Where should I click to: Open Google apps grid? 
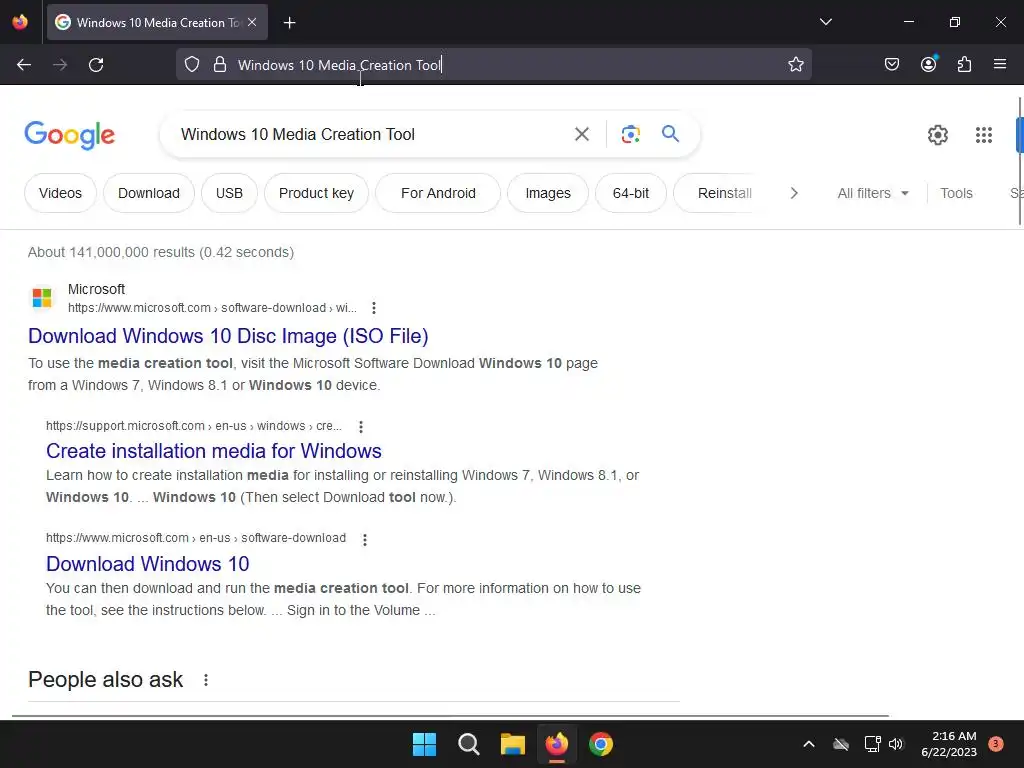pos(984,135)
